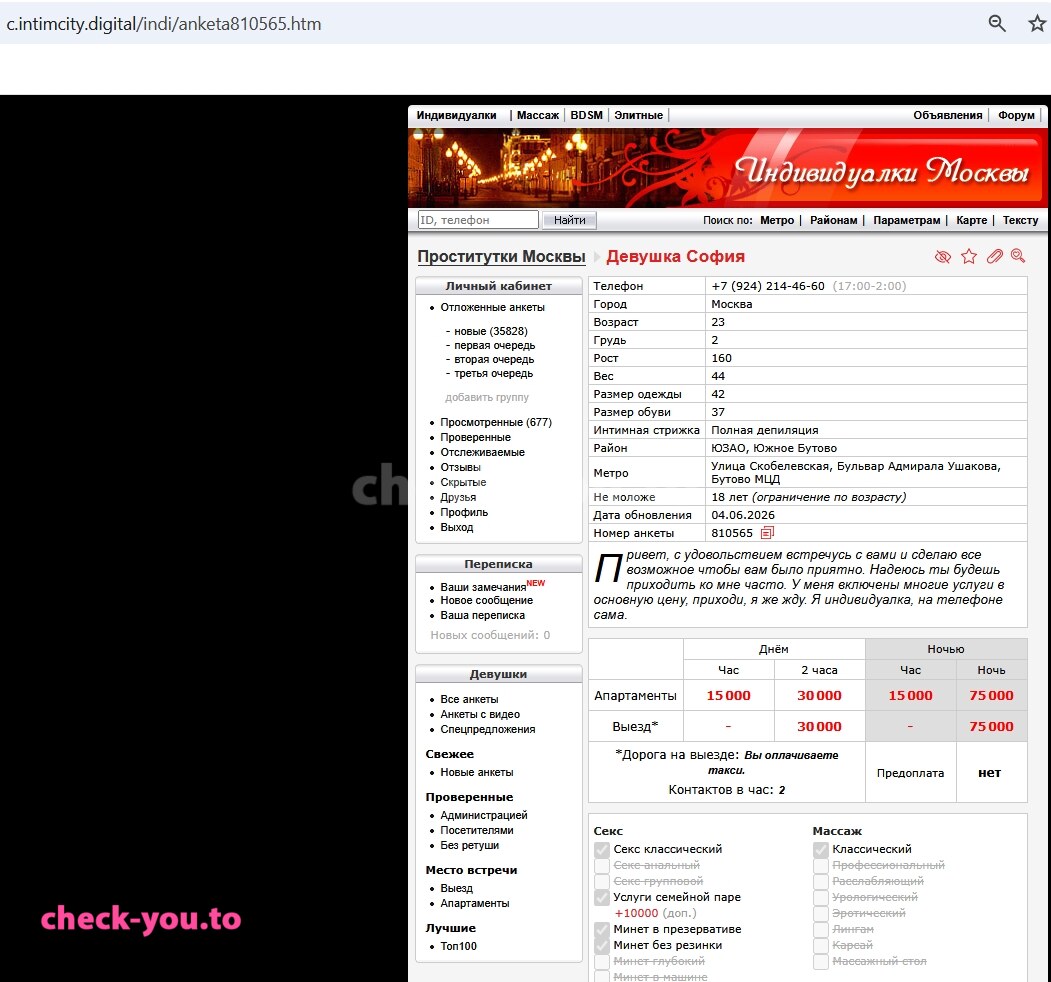1051x982 pixels.
Task: Toggle the Классический massage checkbox
Action: pyautogui.click(x=820, y=849)
